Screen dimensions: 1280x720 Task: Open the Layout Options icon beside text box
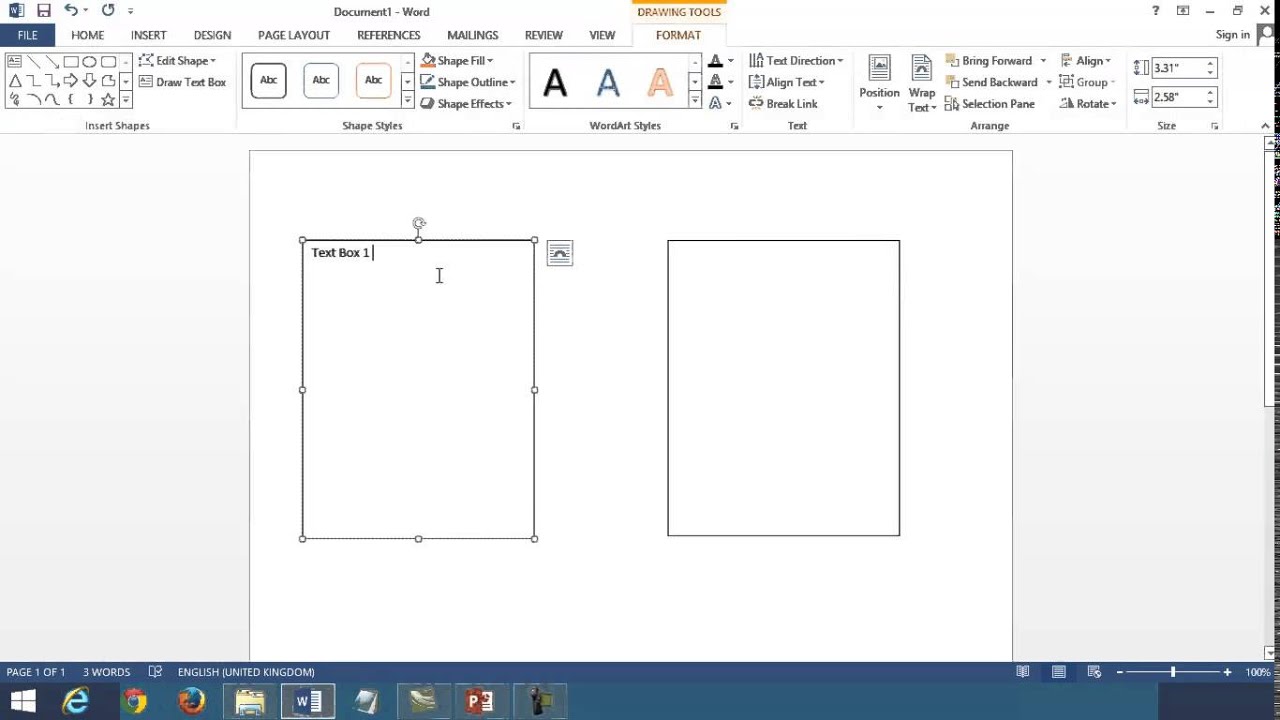pyautogui.click(x=560, y=254)
